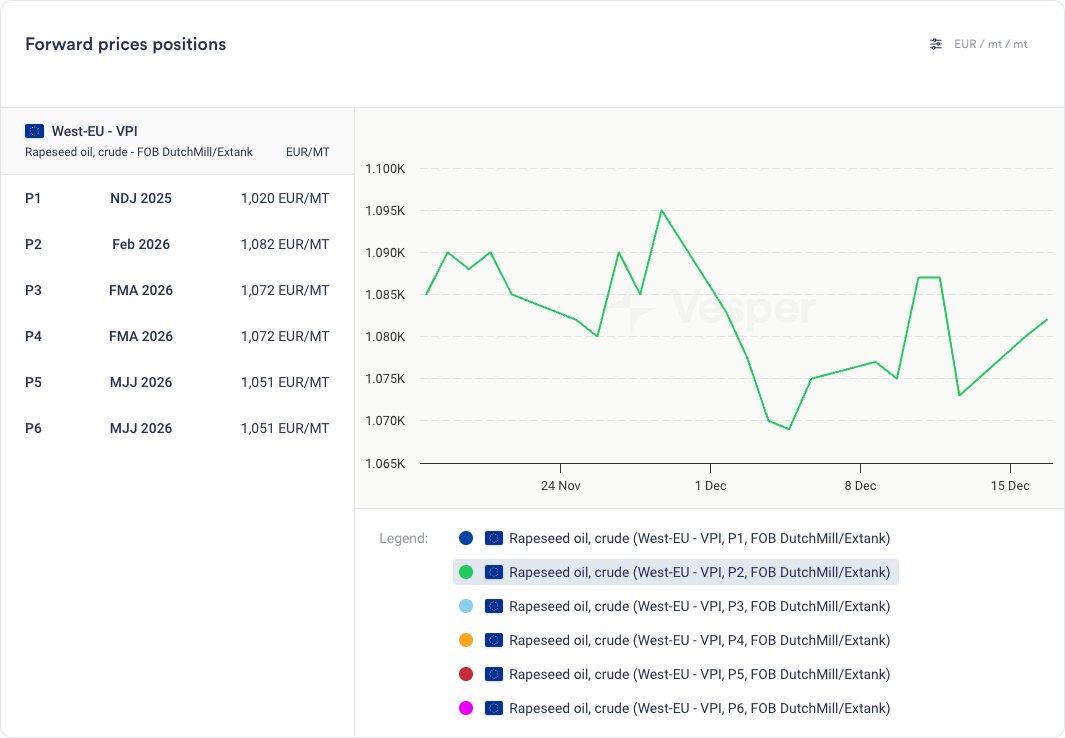Click the orange P4 color dot
Viewport: 1065px width, 738px height.
coord(465,640)
